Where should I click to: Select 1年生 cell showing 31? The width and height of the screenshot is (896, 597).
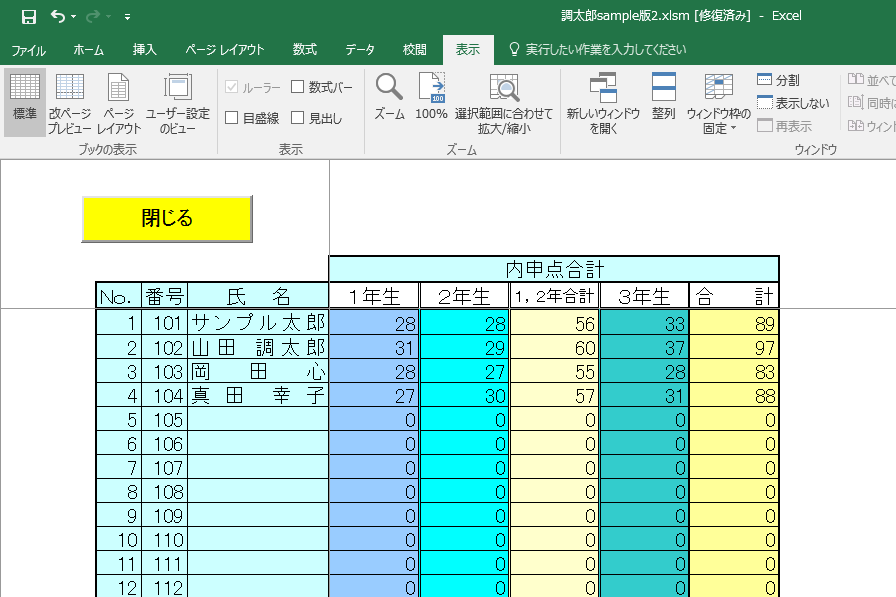click(x=374, y=347)
